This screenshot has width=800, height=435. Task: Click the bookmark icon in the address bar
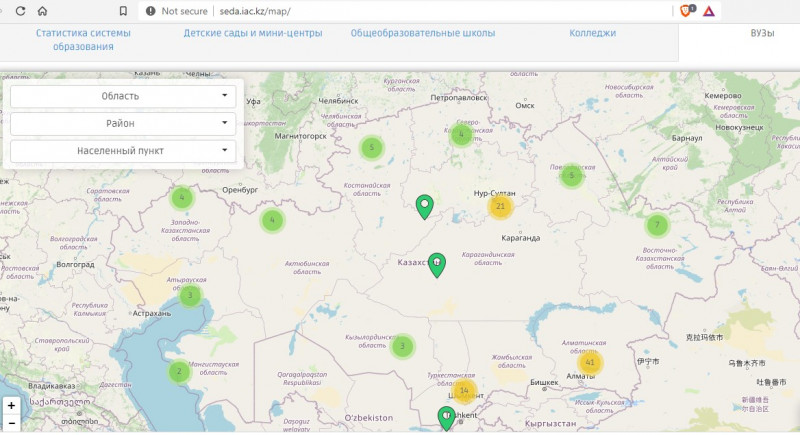click(123, 10)
